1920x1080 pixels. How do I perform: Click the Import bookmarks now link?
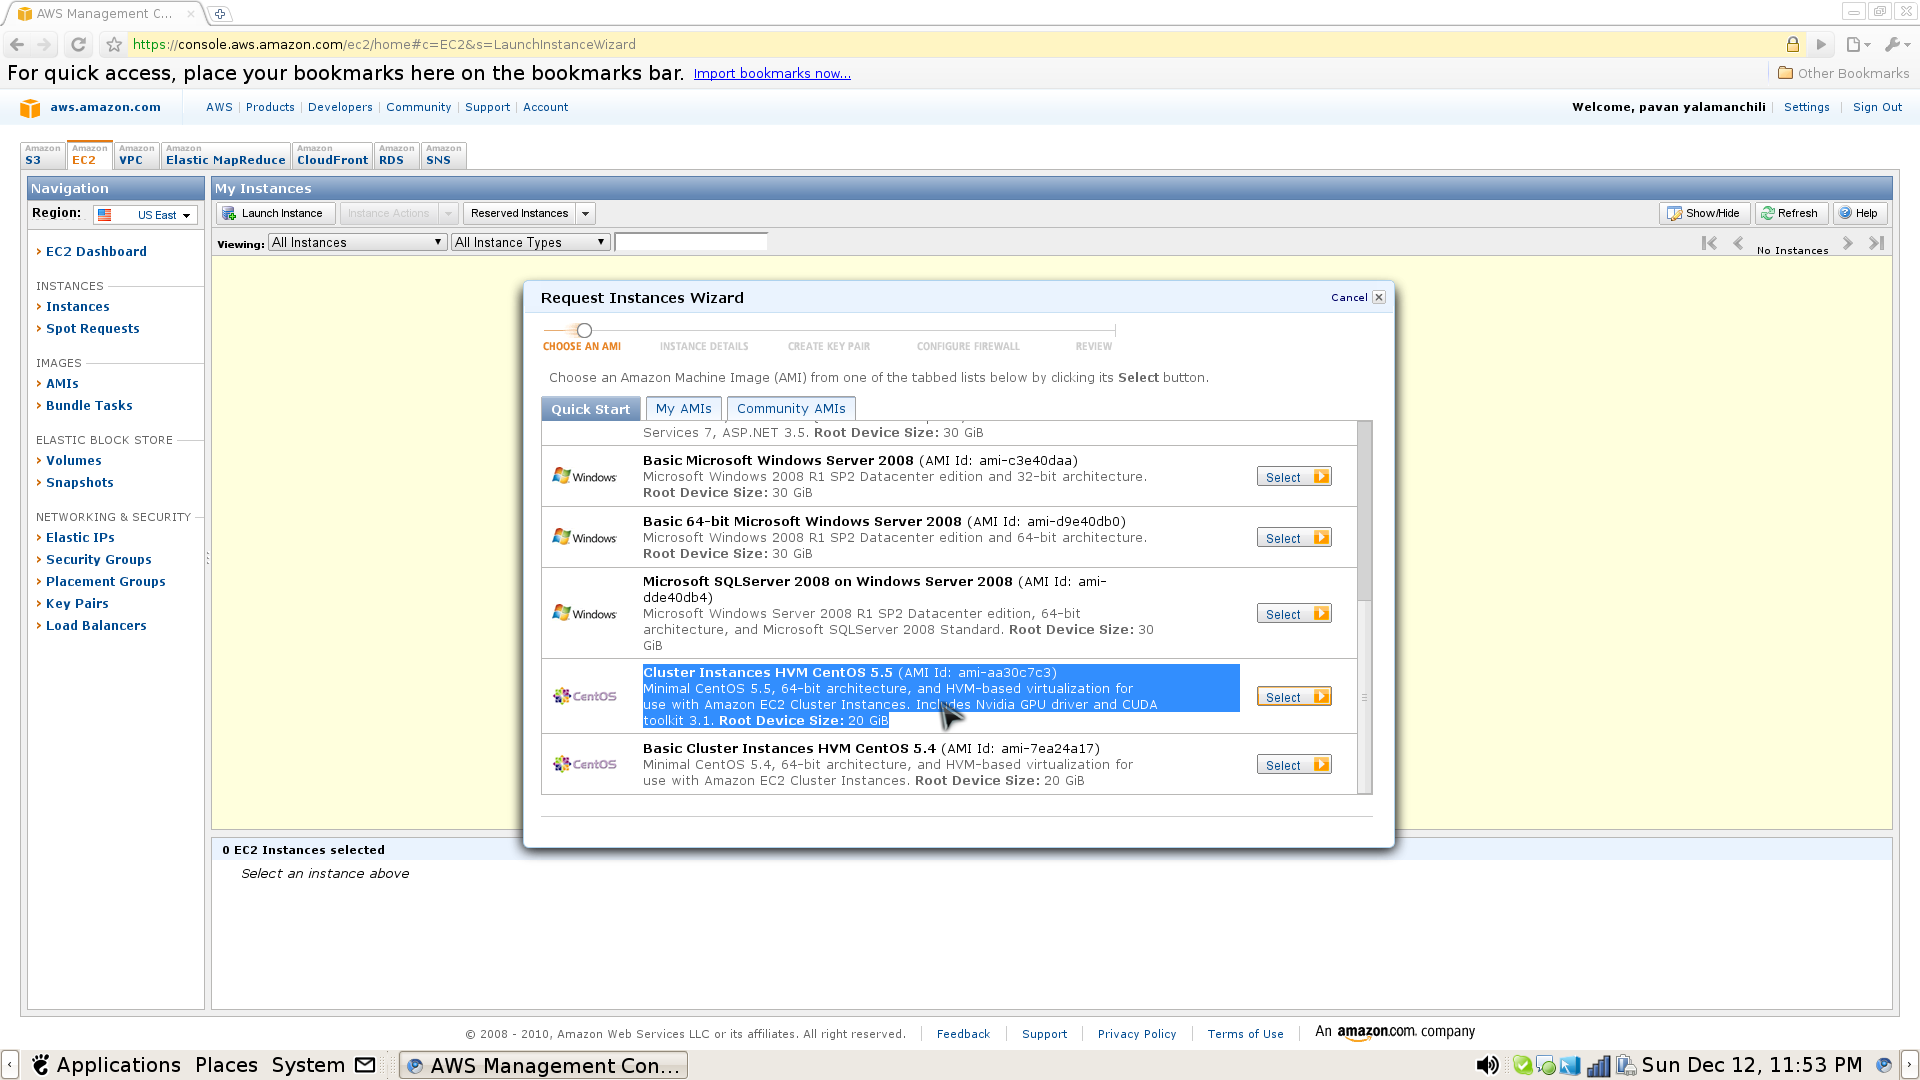click(772, 74)
